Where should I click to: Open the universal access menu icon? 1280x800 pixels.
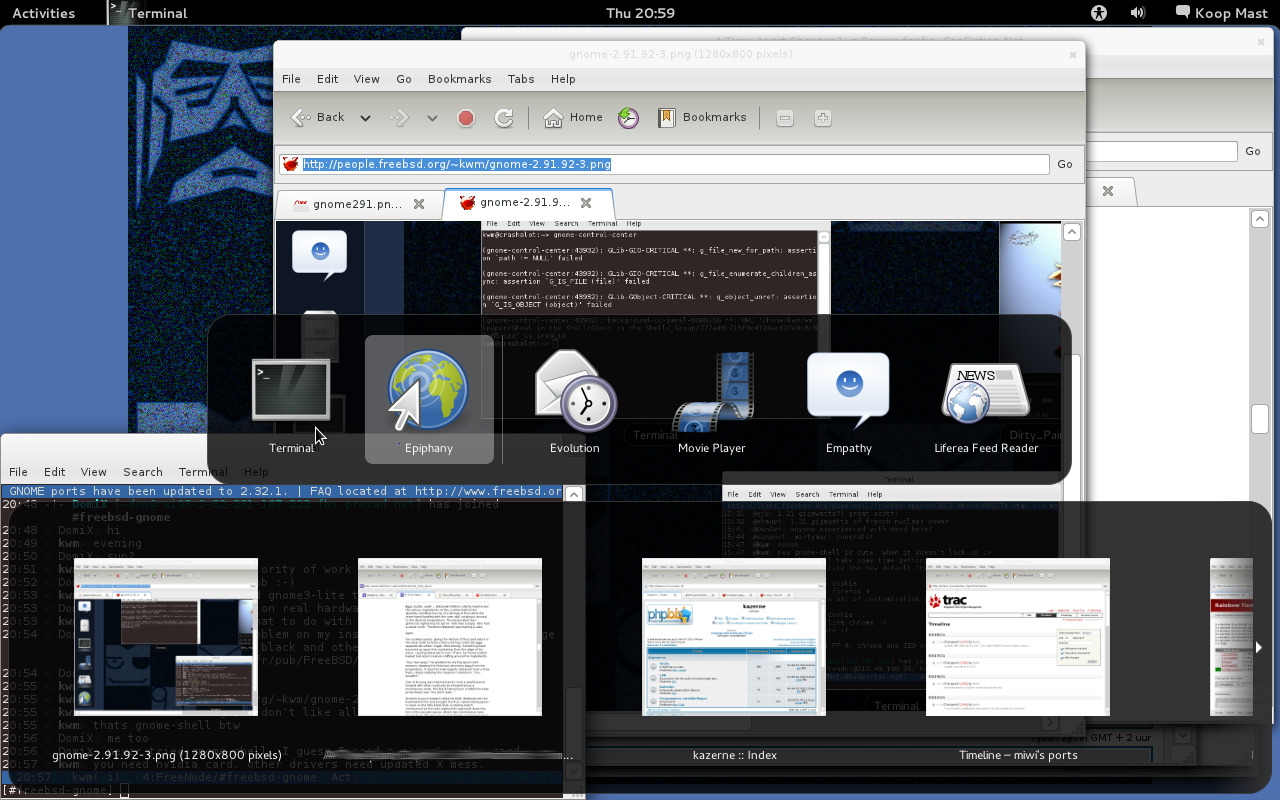pos(1099,13)
